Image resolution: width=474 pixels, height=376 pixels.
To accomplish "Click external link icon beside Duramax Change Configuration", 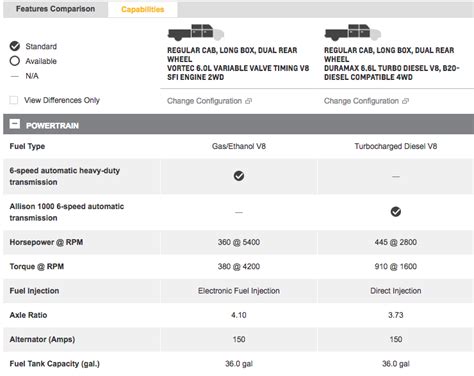I will pyautogui.click(x=405, y=101).
